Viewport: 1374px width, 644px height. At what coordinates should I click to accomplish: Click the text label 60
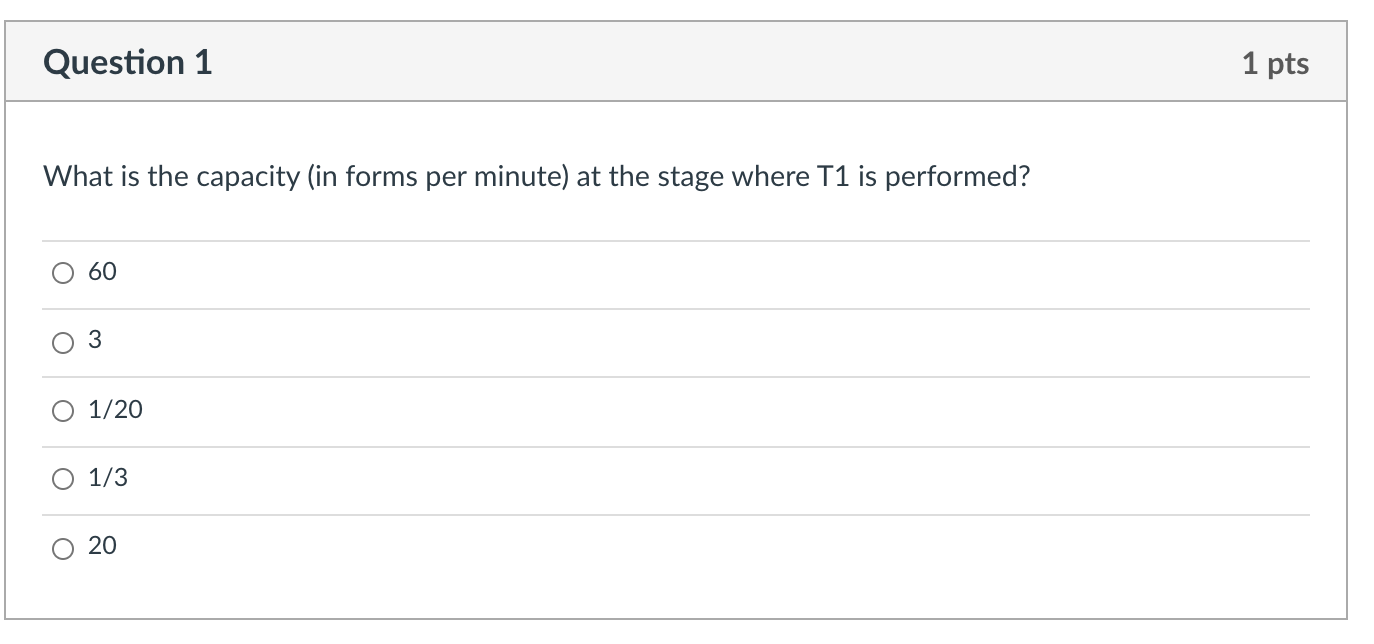tap(103, 271)
